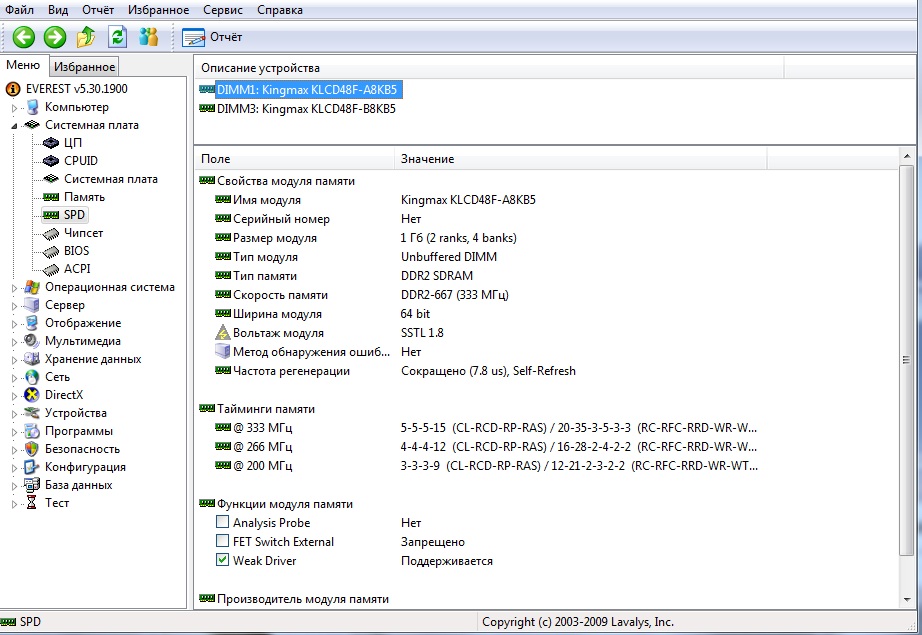Open the Справка menu
This screenshot has width=922, height=635.
pyautogui.click(x=280, y=10)
